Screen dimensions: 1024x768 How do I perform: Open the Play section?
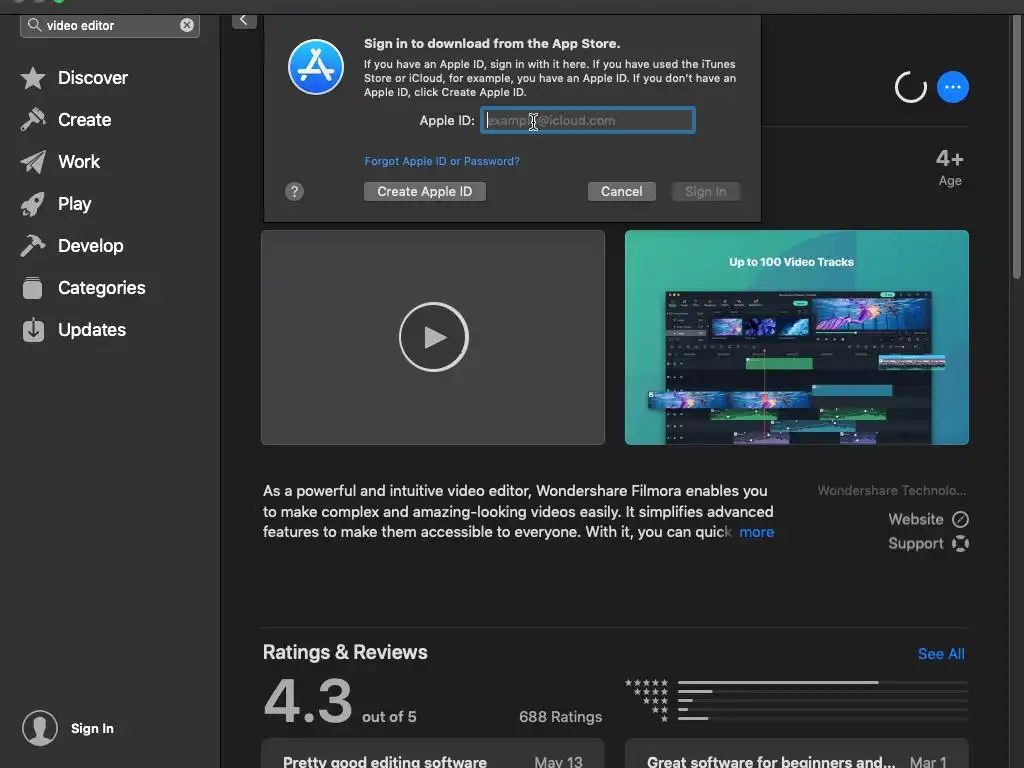[x=74, y=204]
